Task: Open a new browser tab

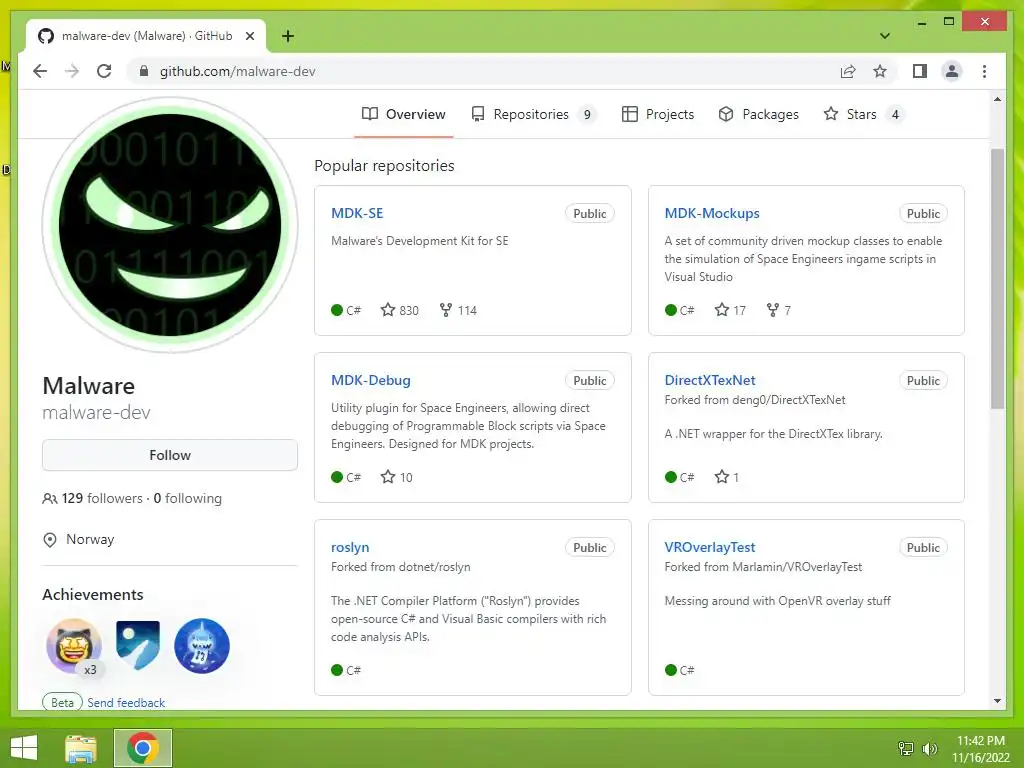Action: (287, 36)
